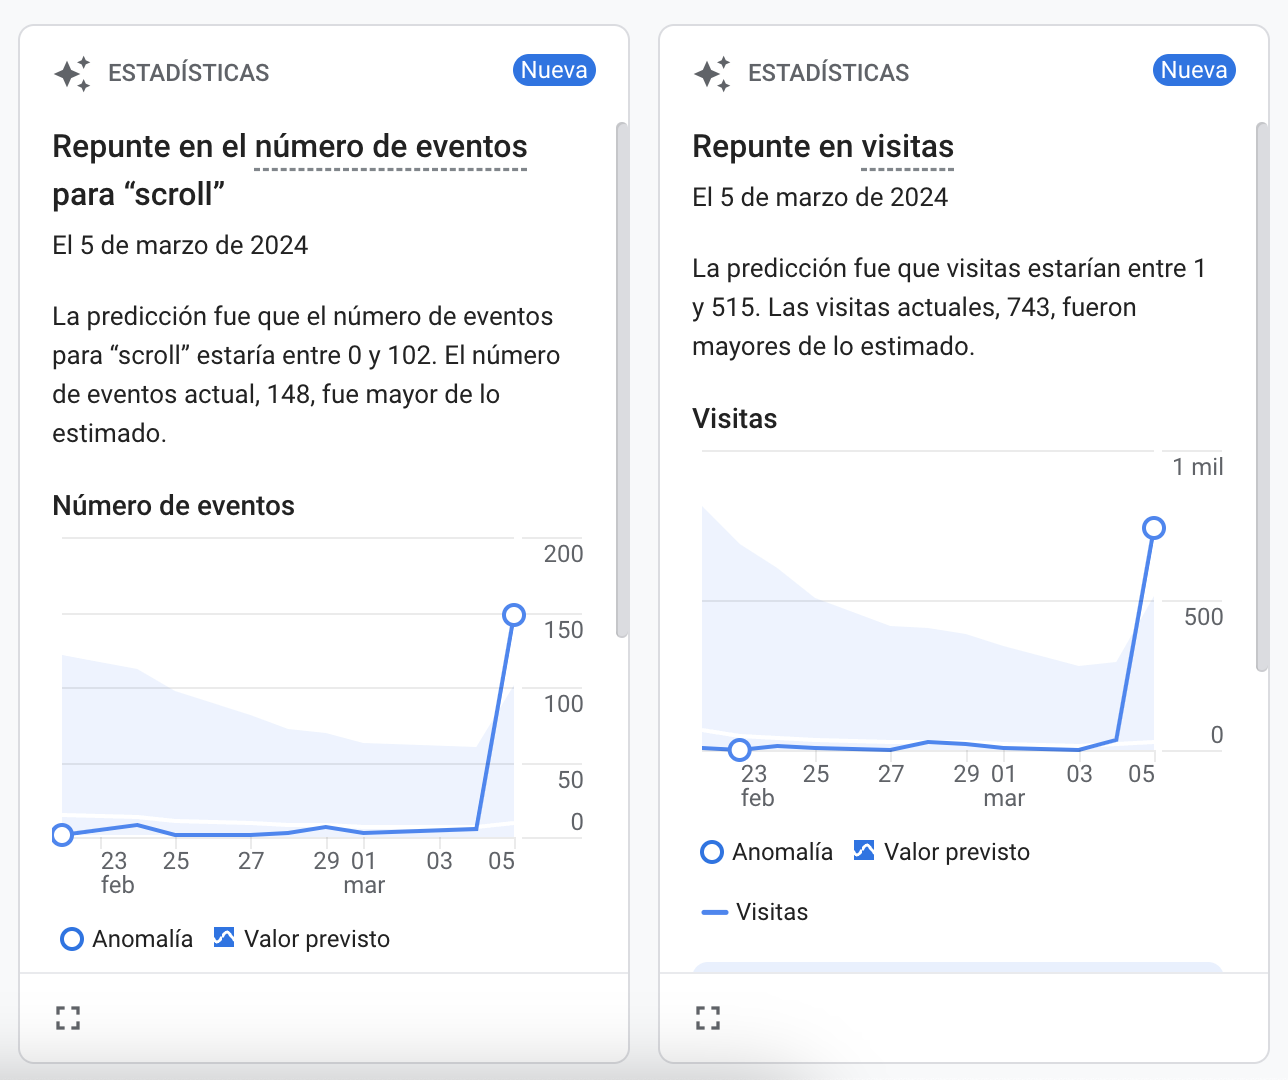Click the Nueva badge on the events card

tap(554, 70)
